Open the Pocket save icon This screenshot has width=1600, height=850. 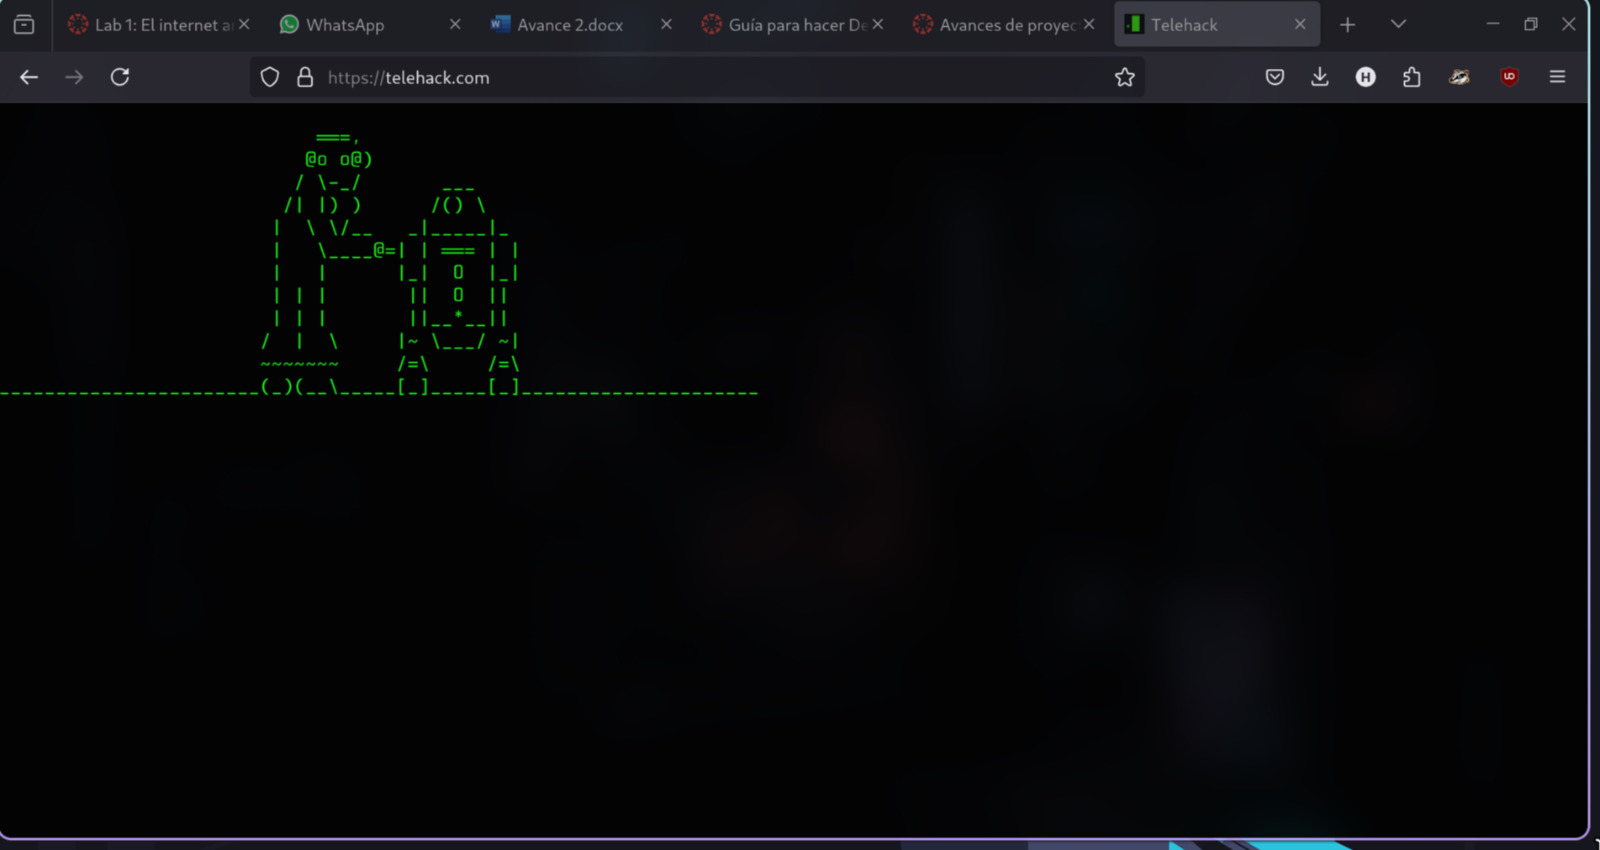coord(1274,77)
